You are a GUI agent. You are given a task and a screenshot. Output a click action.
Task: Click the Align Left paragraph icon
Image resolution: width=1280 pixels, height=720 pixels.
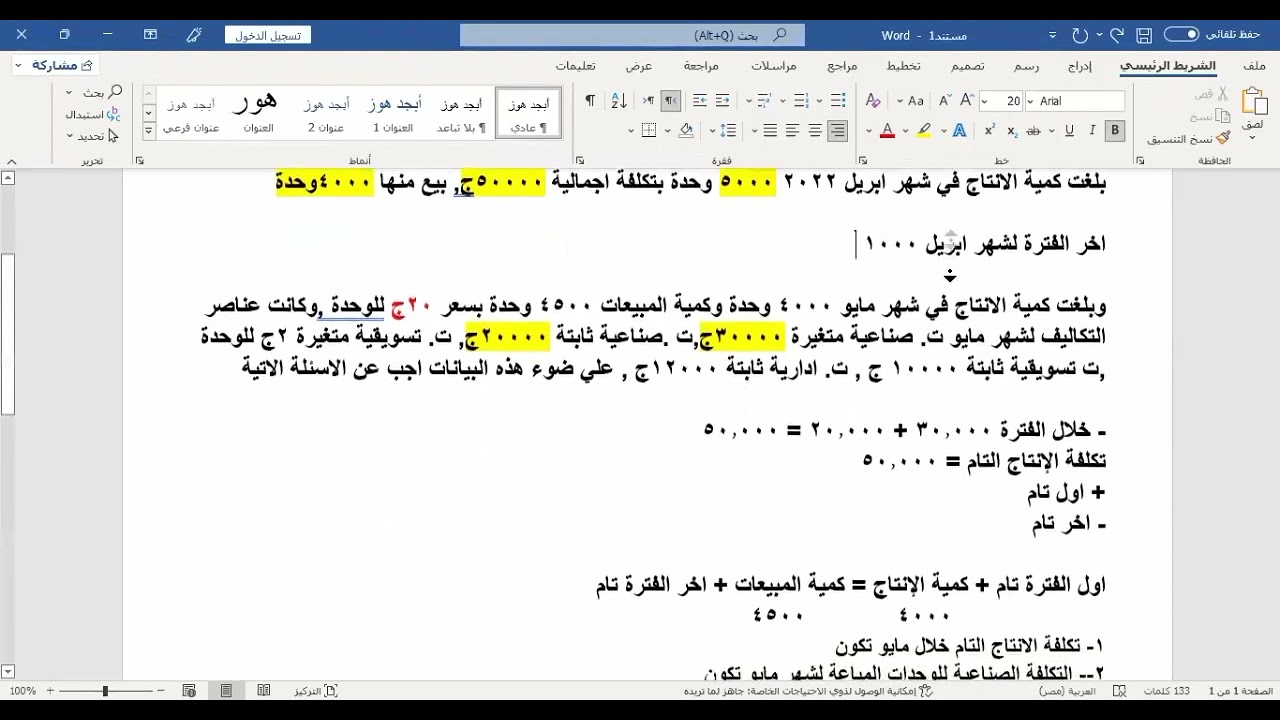tap(792, 130)
